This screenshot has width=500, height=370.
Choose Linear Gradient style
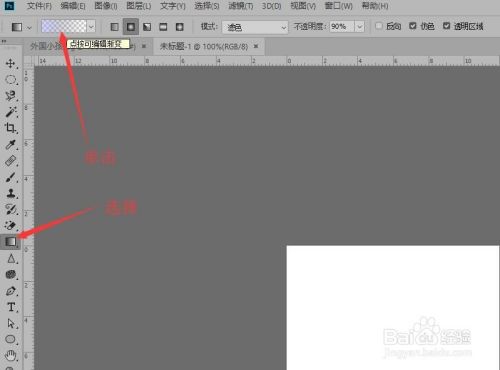(114, 27)
